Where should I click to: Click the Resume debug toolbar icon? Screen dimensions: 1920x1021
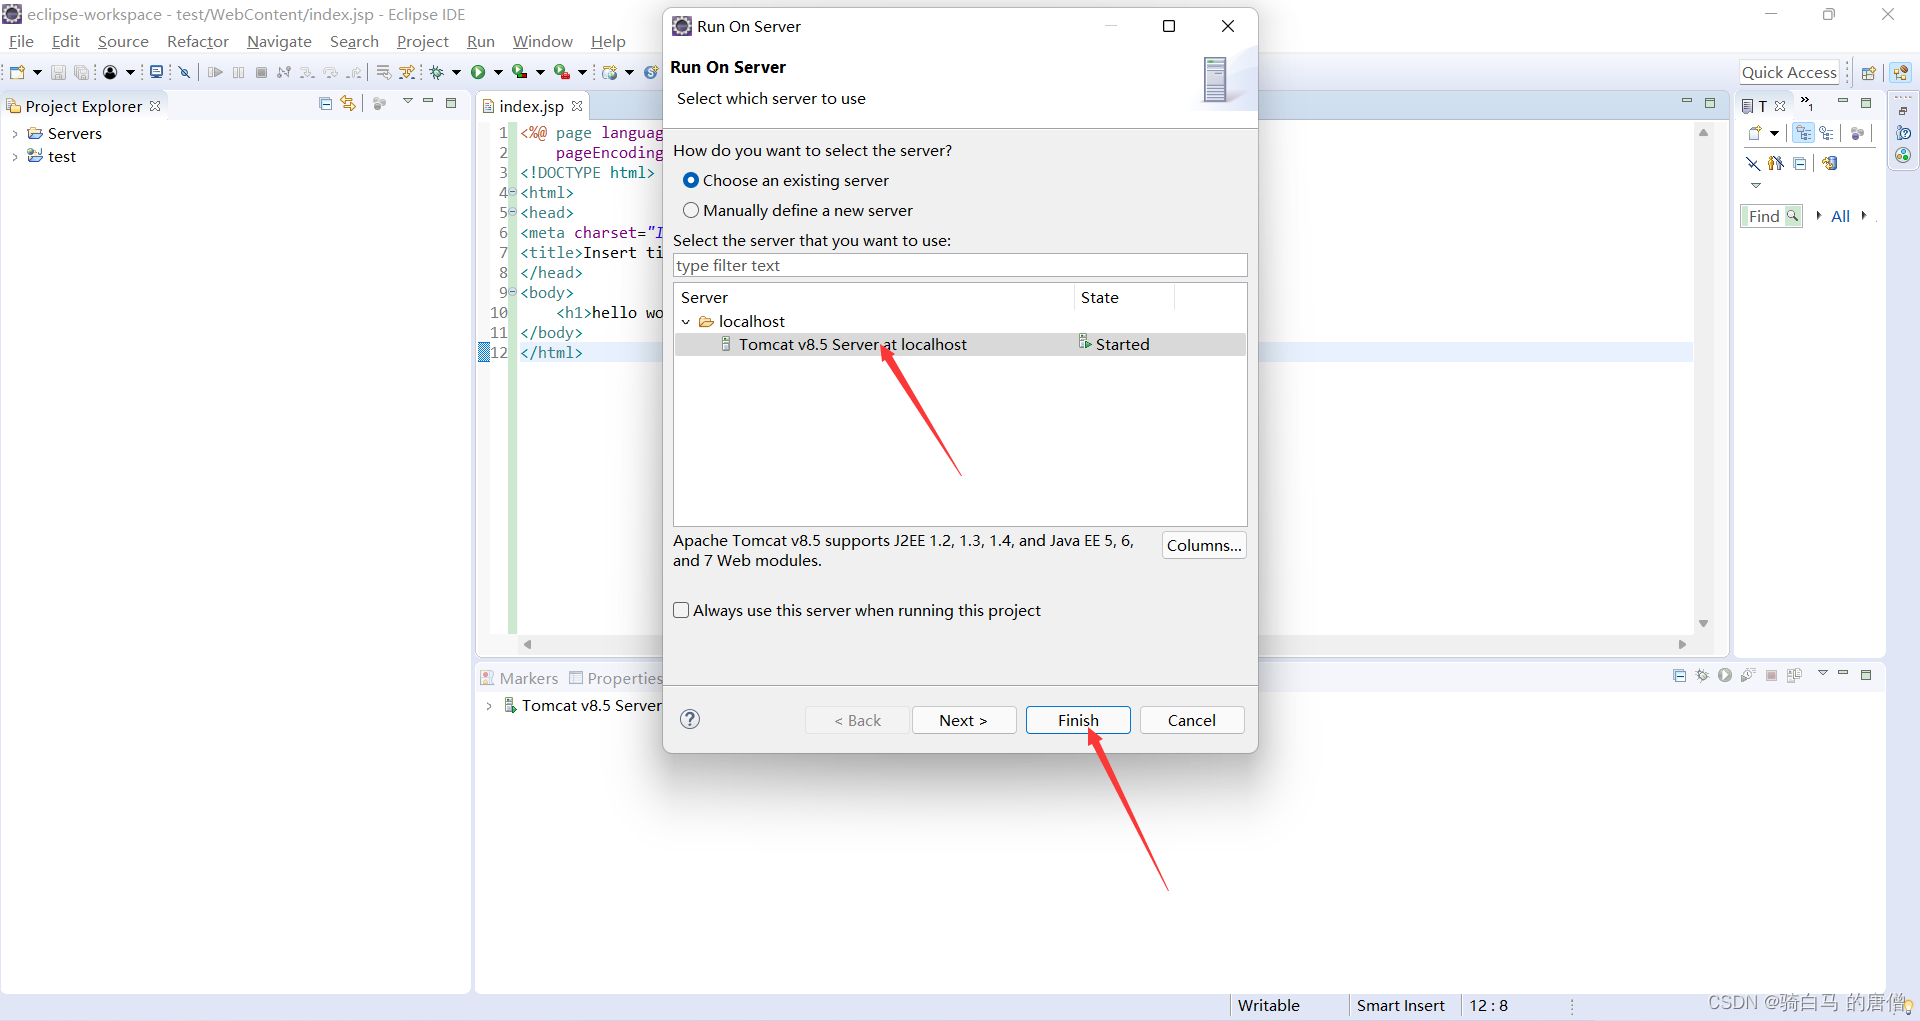tap(215, 72)
